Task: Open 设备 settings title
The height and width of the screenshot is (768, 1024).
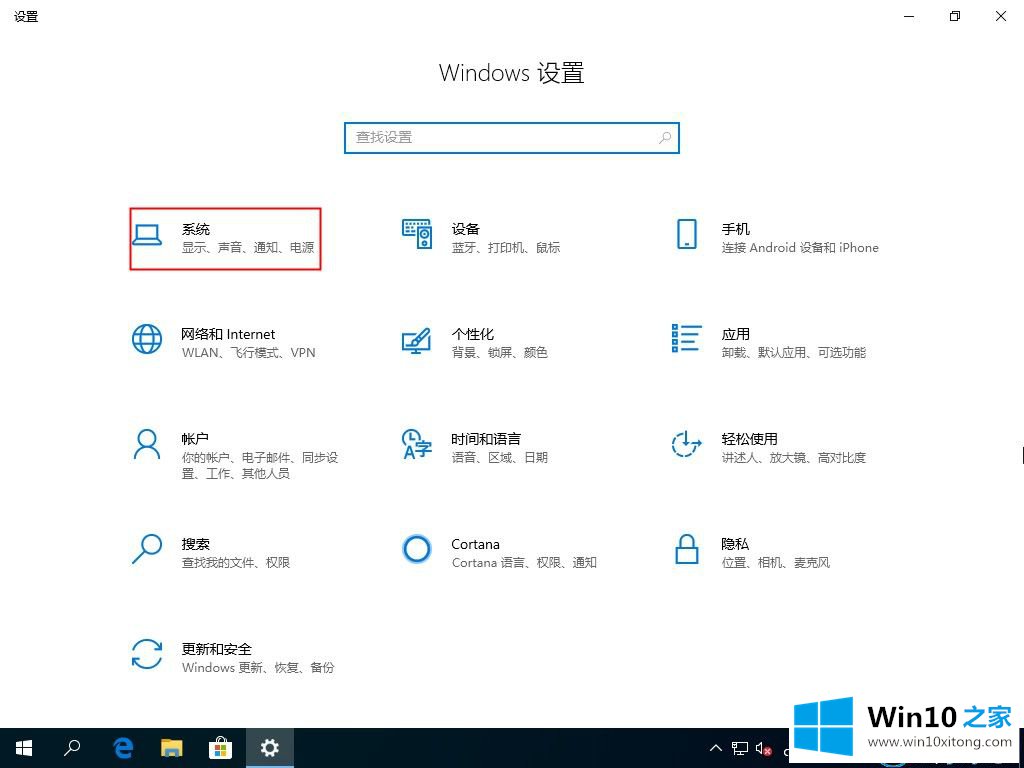Action: (x=466, y=229)
